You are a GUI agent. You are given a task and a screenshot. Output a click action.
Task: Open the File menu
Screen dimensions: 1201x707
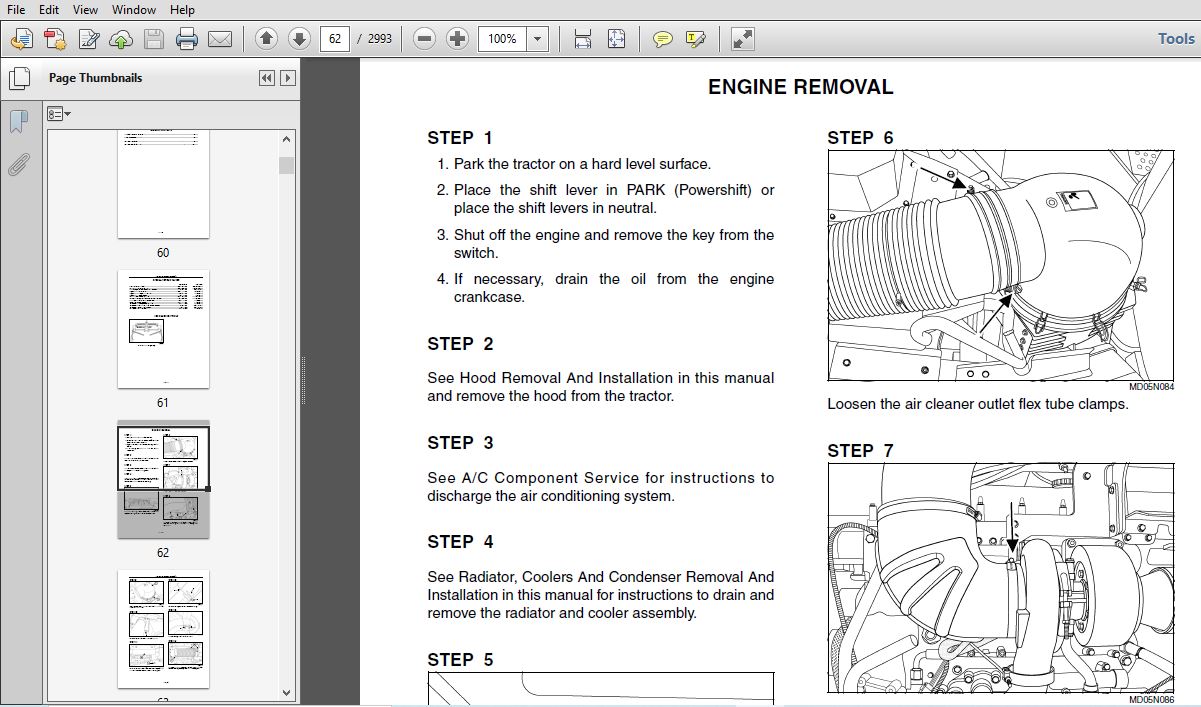[x=16, y=9]
